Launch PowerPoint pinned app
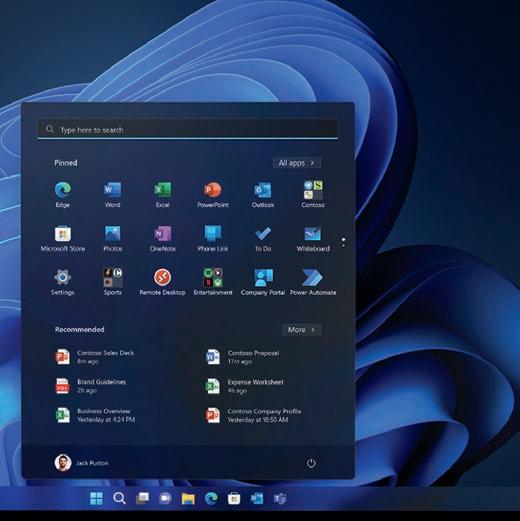This screenshot has width=520, height=521. 213,195
